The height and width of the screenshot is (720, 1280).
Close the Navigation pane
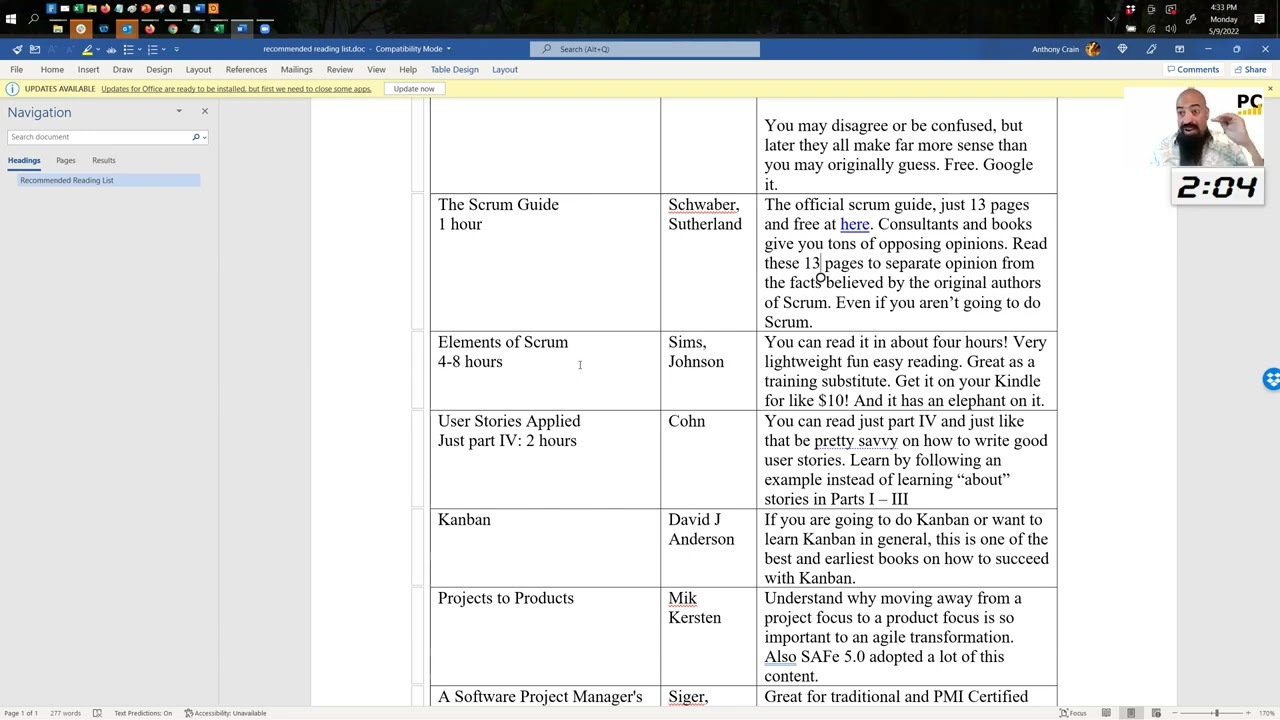click(x=205, y=111)
